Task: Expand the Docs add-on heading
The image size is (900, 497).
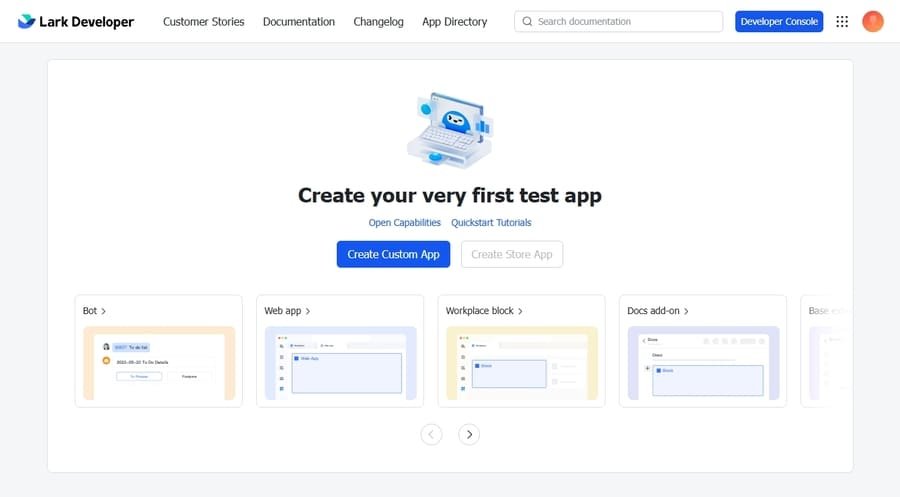Action: click(x=658, y=311)
